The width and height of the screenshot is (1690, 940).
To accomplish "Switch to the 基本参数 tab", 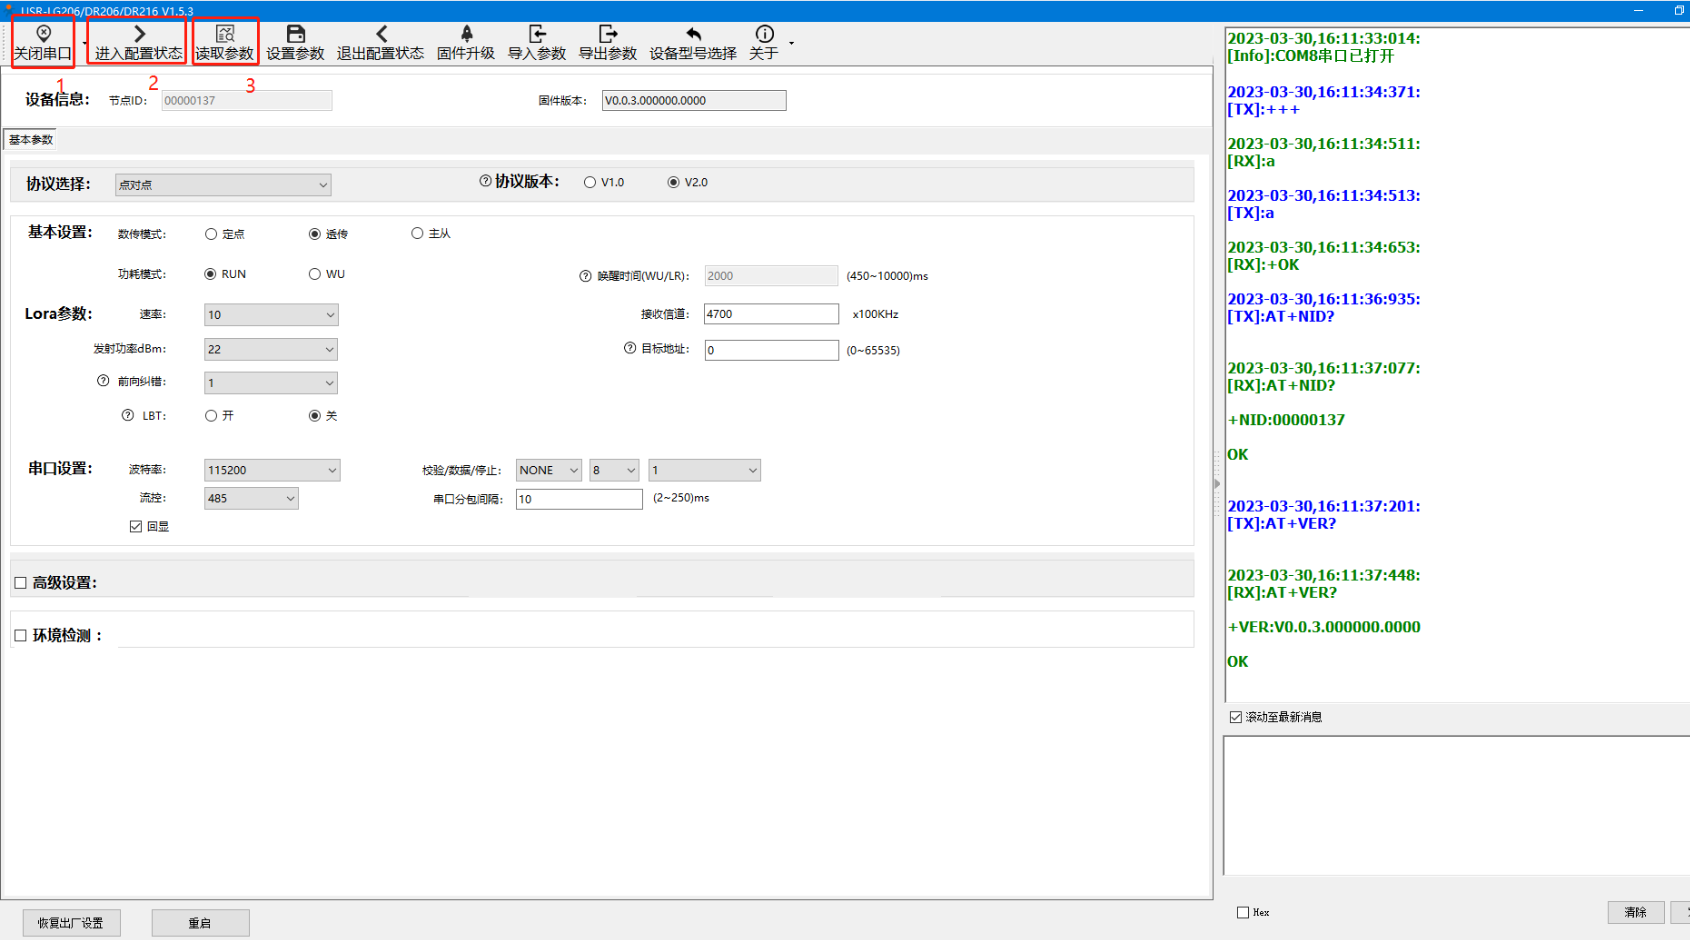I will [31, 140].
